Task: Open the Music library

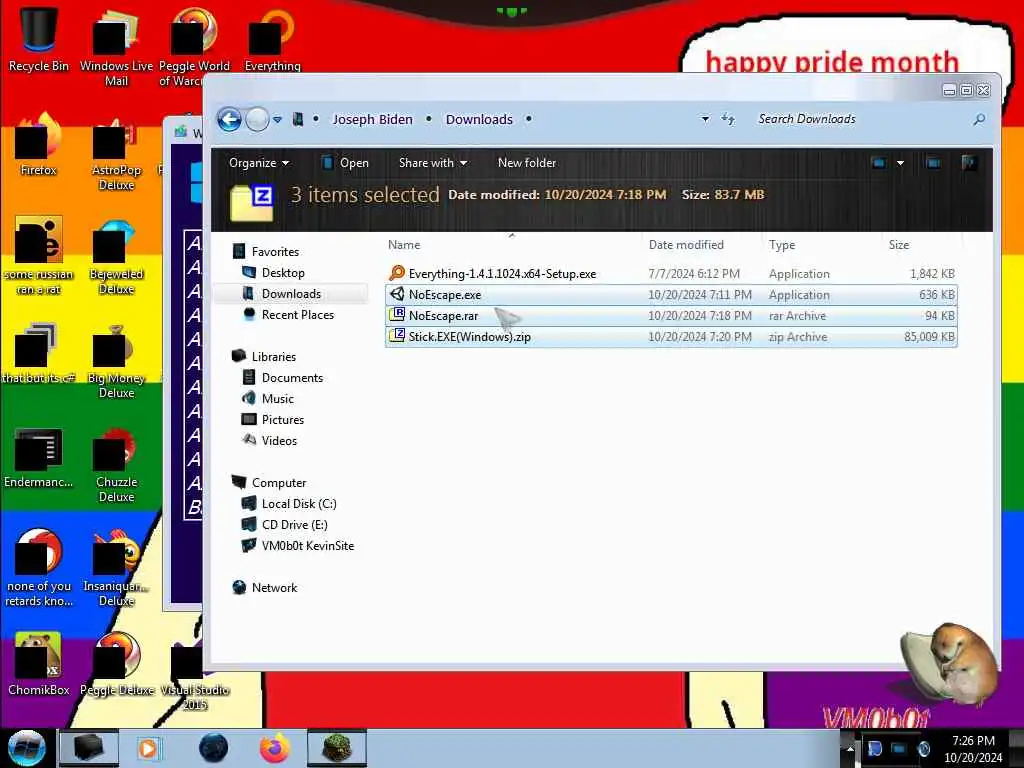Action: (278, 398)
